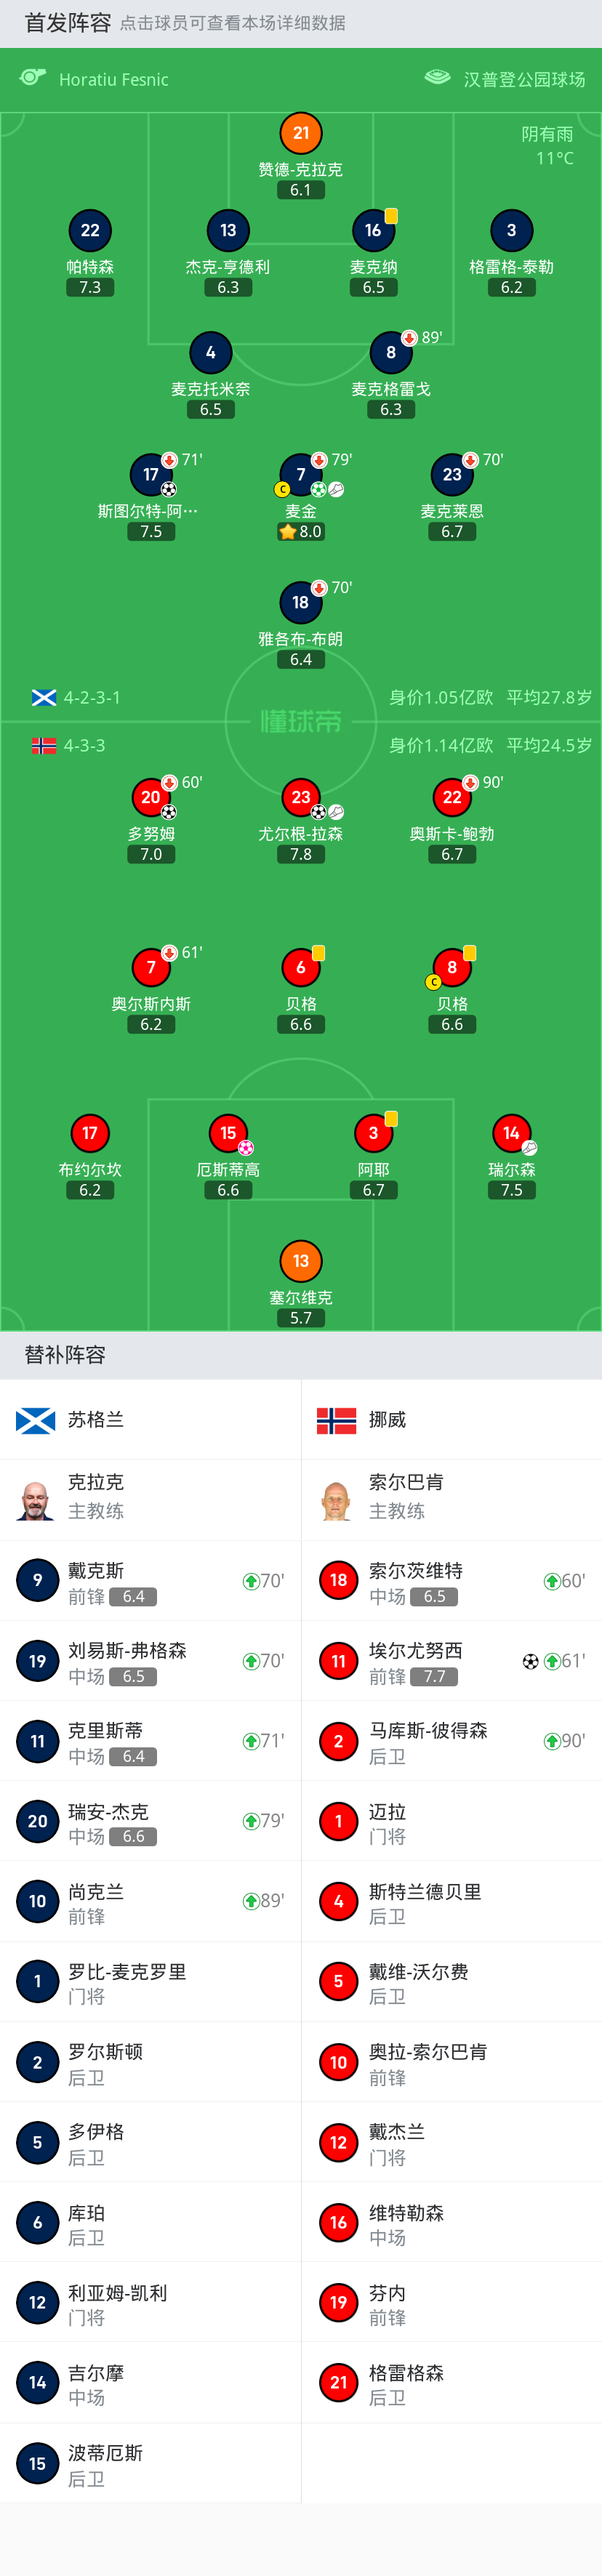Image resolution: width=602 pixels, height=2576 pixels.
Task: Click 替补阵容 section heading
Action: point(65,1355)
